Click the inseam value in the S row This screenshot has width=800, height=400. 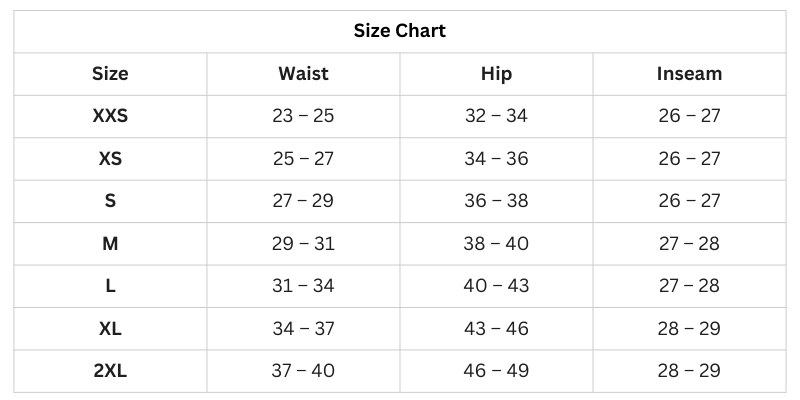tap(689, 201)
